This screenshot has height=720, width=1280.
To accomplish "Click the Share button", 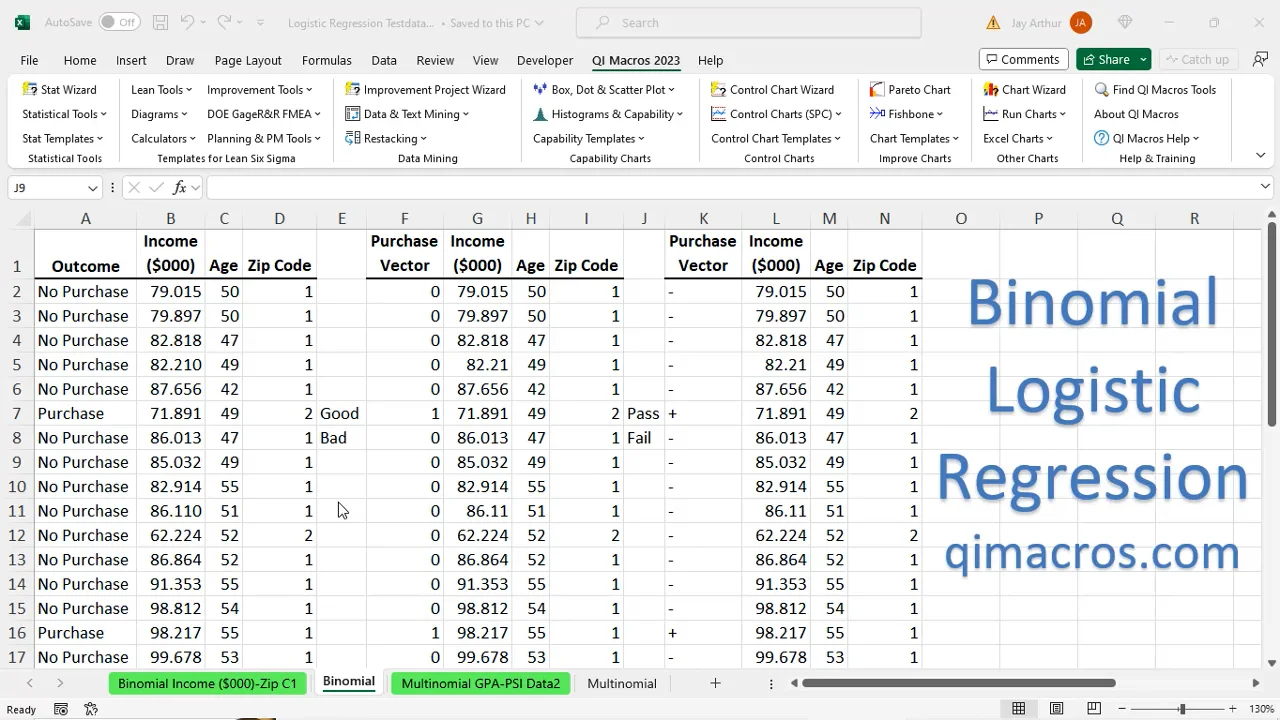I will point(1104,59).
